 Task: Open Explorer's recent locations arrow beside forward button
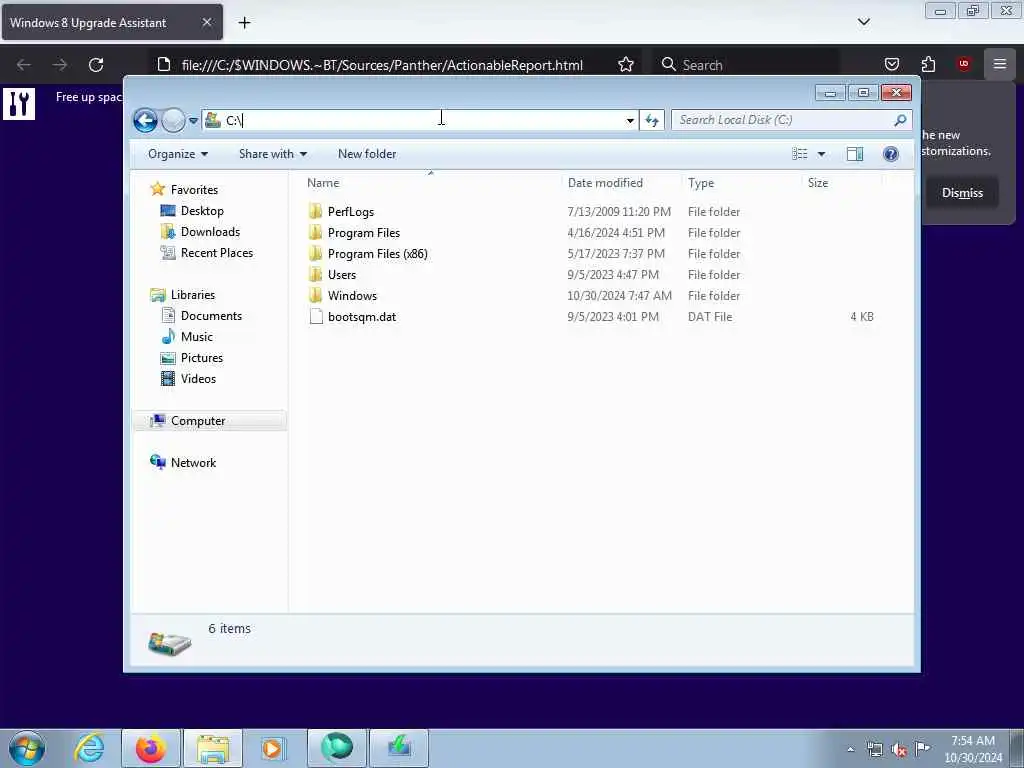[x=193, y=121]
